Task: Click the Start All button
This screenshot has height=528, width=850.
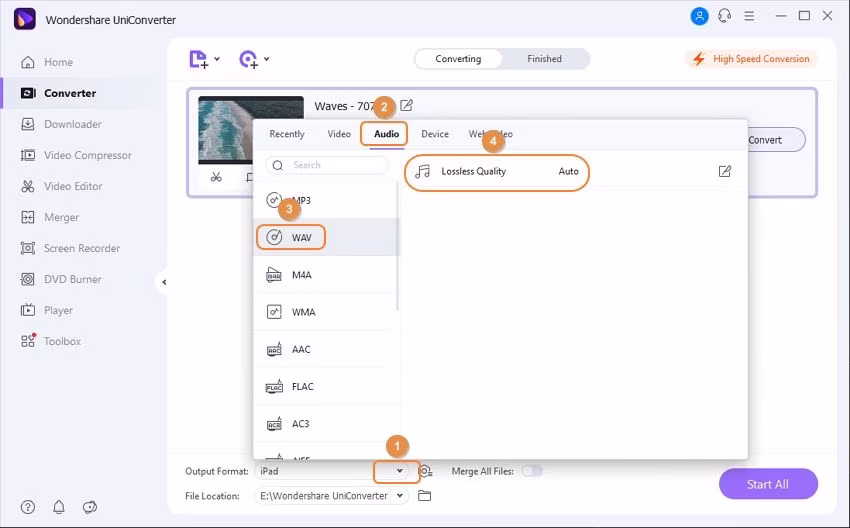Action: [x=768, y=484]
